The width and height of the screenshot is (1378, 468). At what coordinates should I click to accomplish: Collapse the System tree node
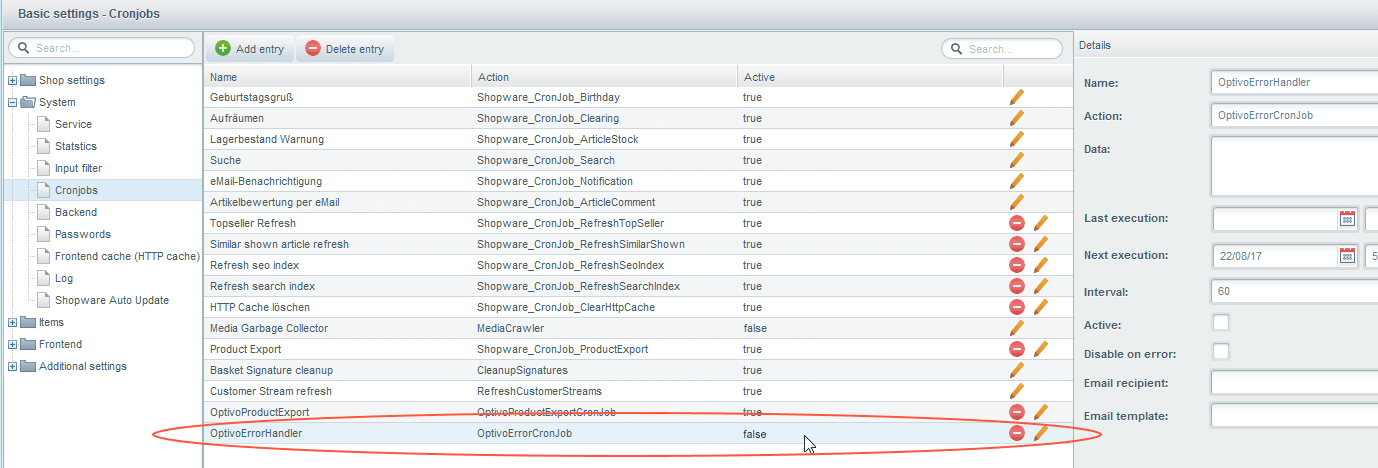point(13,103)
